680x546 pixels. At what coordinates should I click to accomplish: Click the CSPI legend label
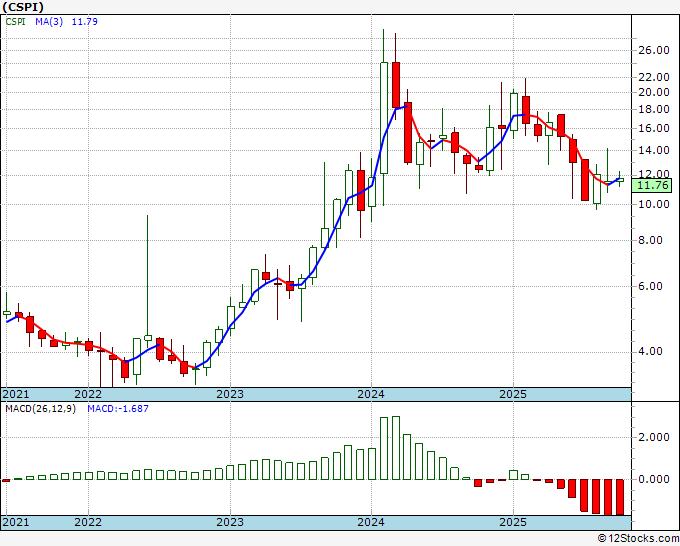[16, 22]
